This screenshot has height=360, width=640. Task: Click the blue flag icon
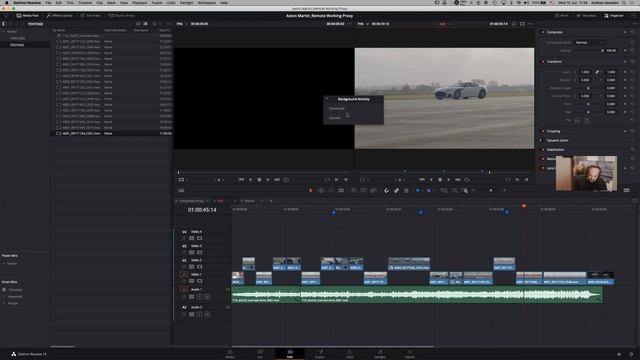coord(418,190)
